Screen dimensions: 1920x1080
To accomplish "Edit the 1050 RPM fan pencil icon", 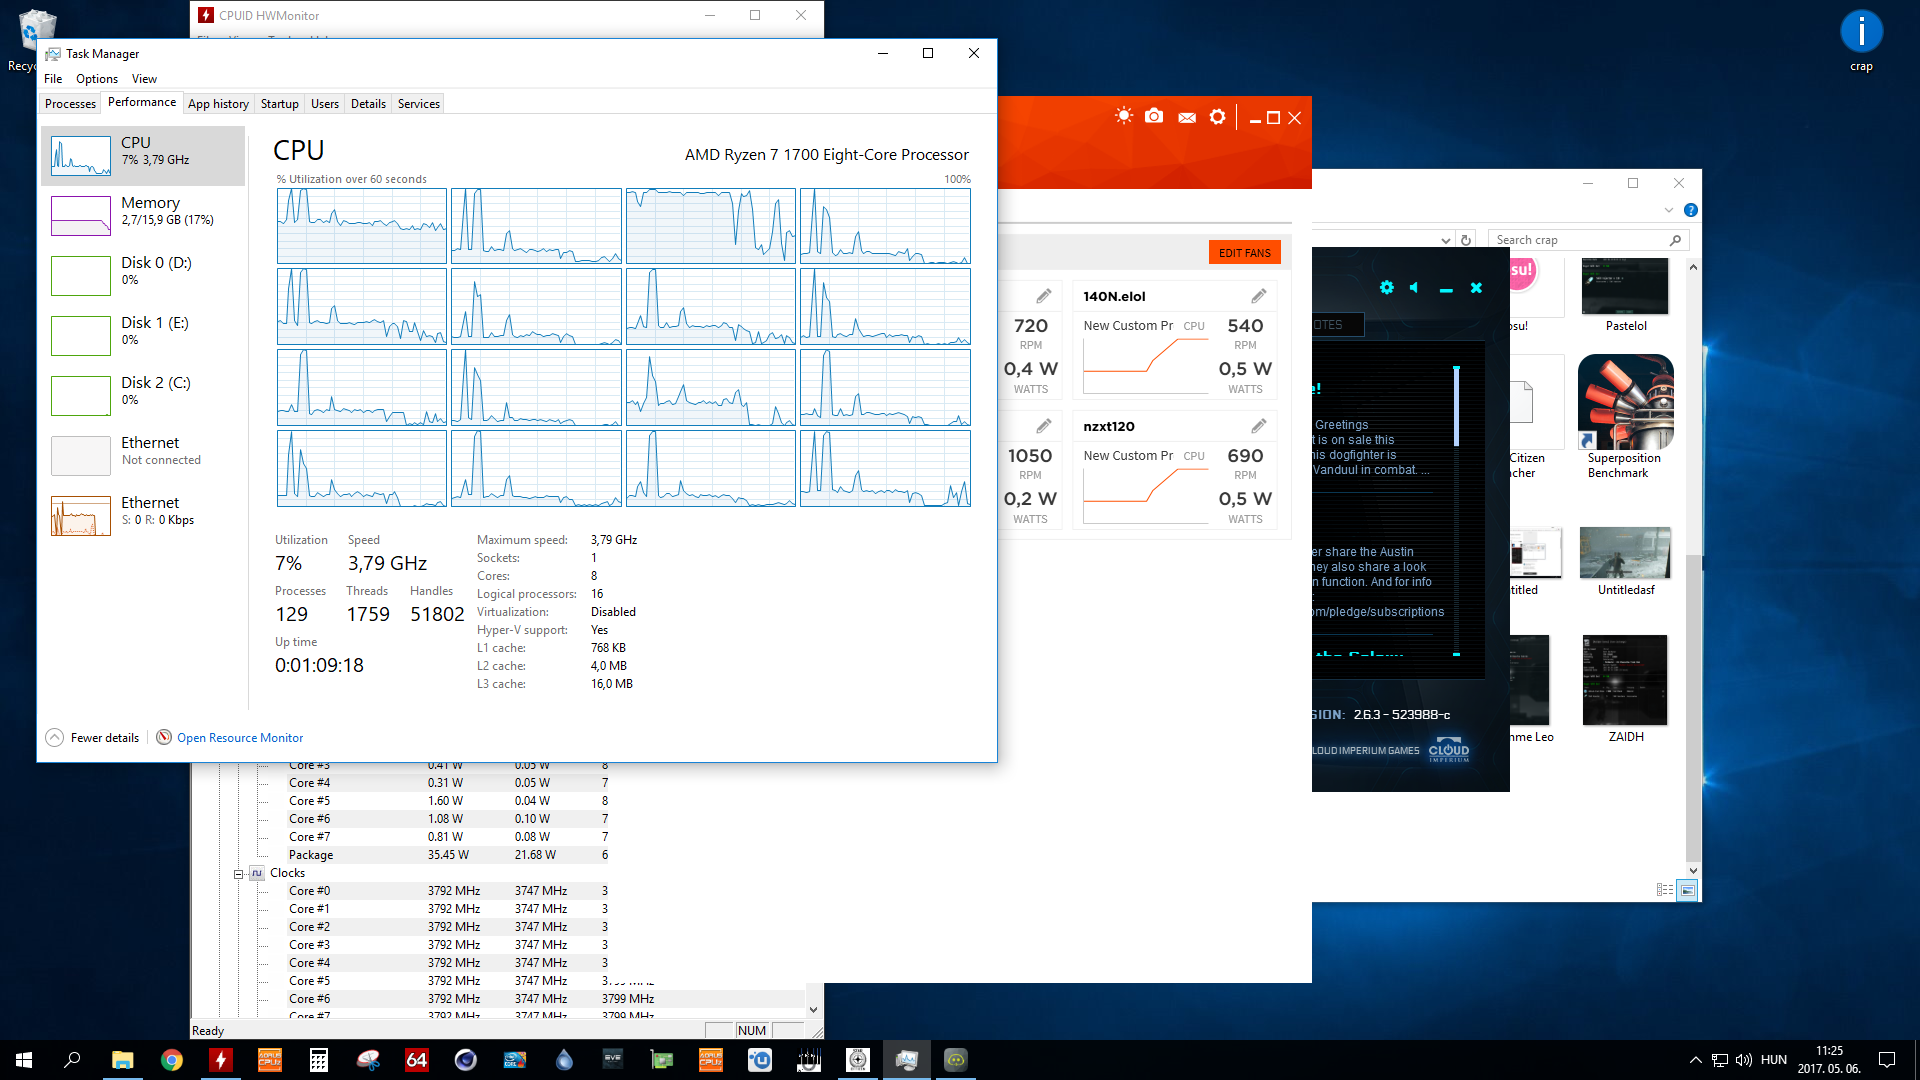I will (1043, 426).
